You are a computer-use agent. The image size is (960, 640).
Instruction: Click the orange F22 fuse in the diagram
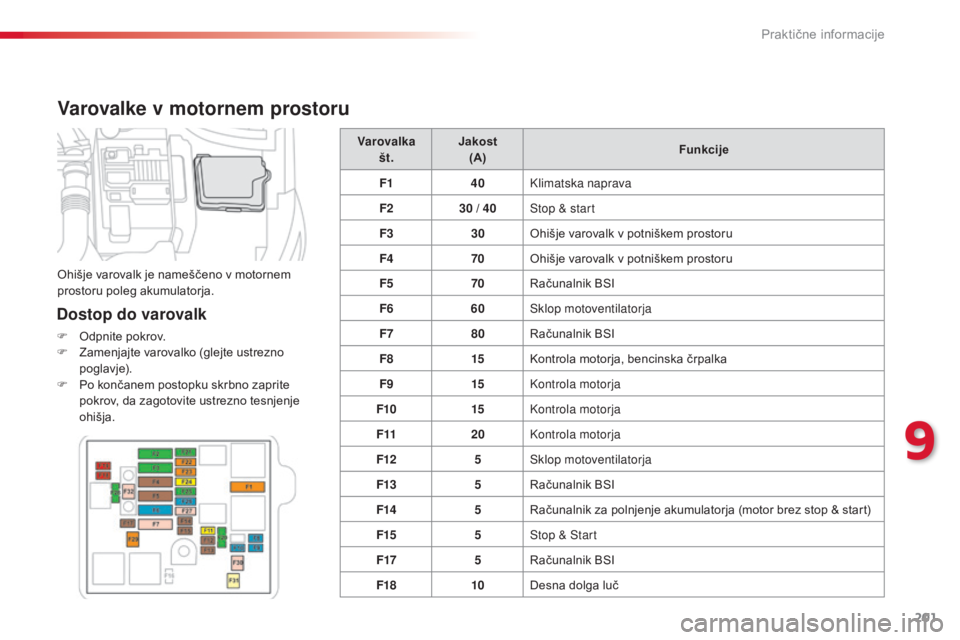click(x=186, y=462)
